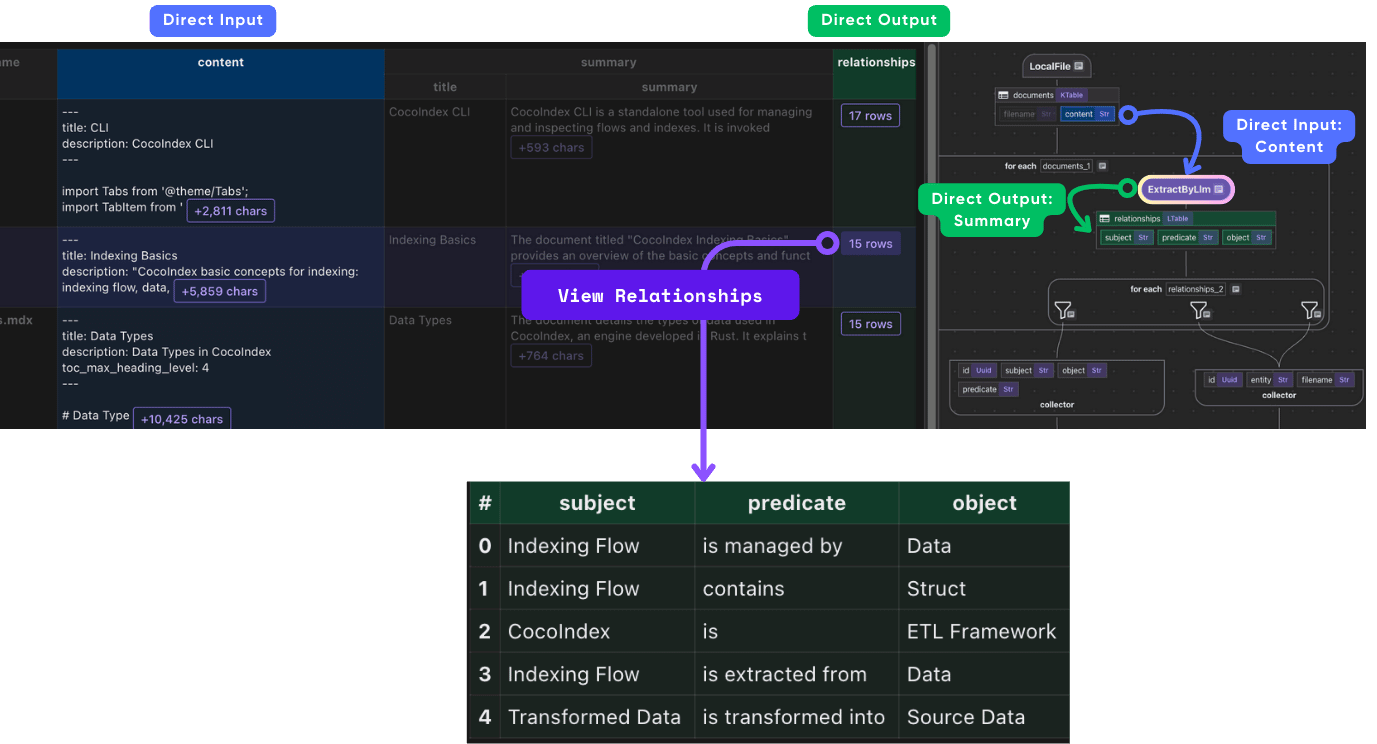Select the content column header
This screenshot has height=744, width=1377.
point(220,63)
